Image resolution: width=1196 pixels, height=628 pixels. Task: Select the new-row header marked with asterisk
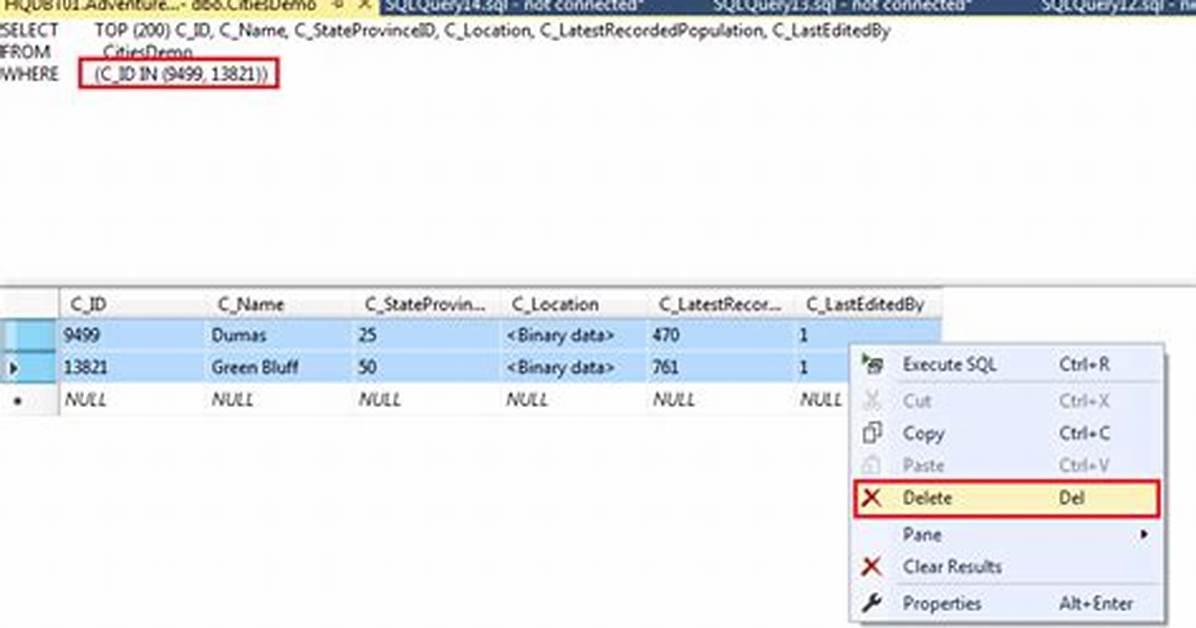[29, 399]
